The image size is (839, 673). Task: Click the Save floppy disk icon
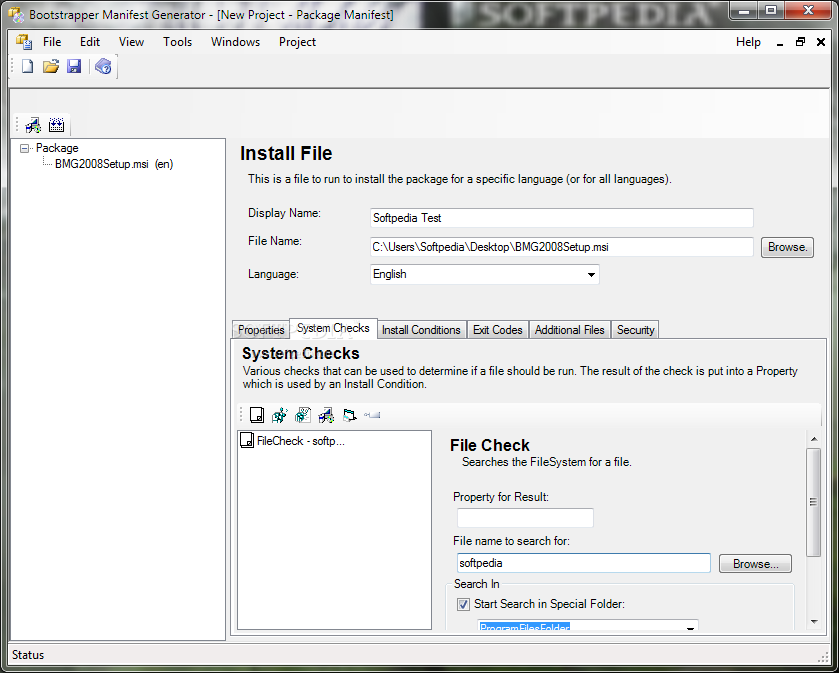(74, 66)
